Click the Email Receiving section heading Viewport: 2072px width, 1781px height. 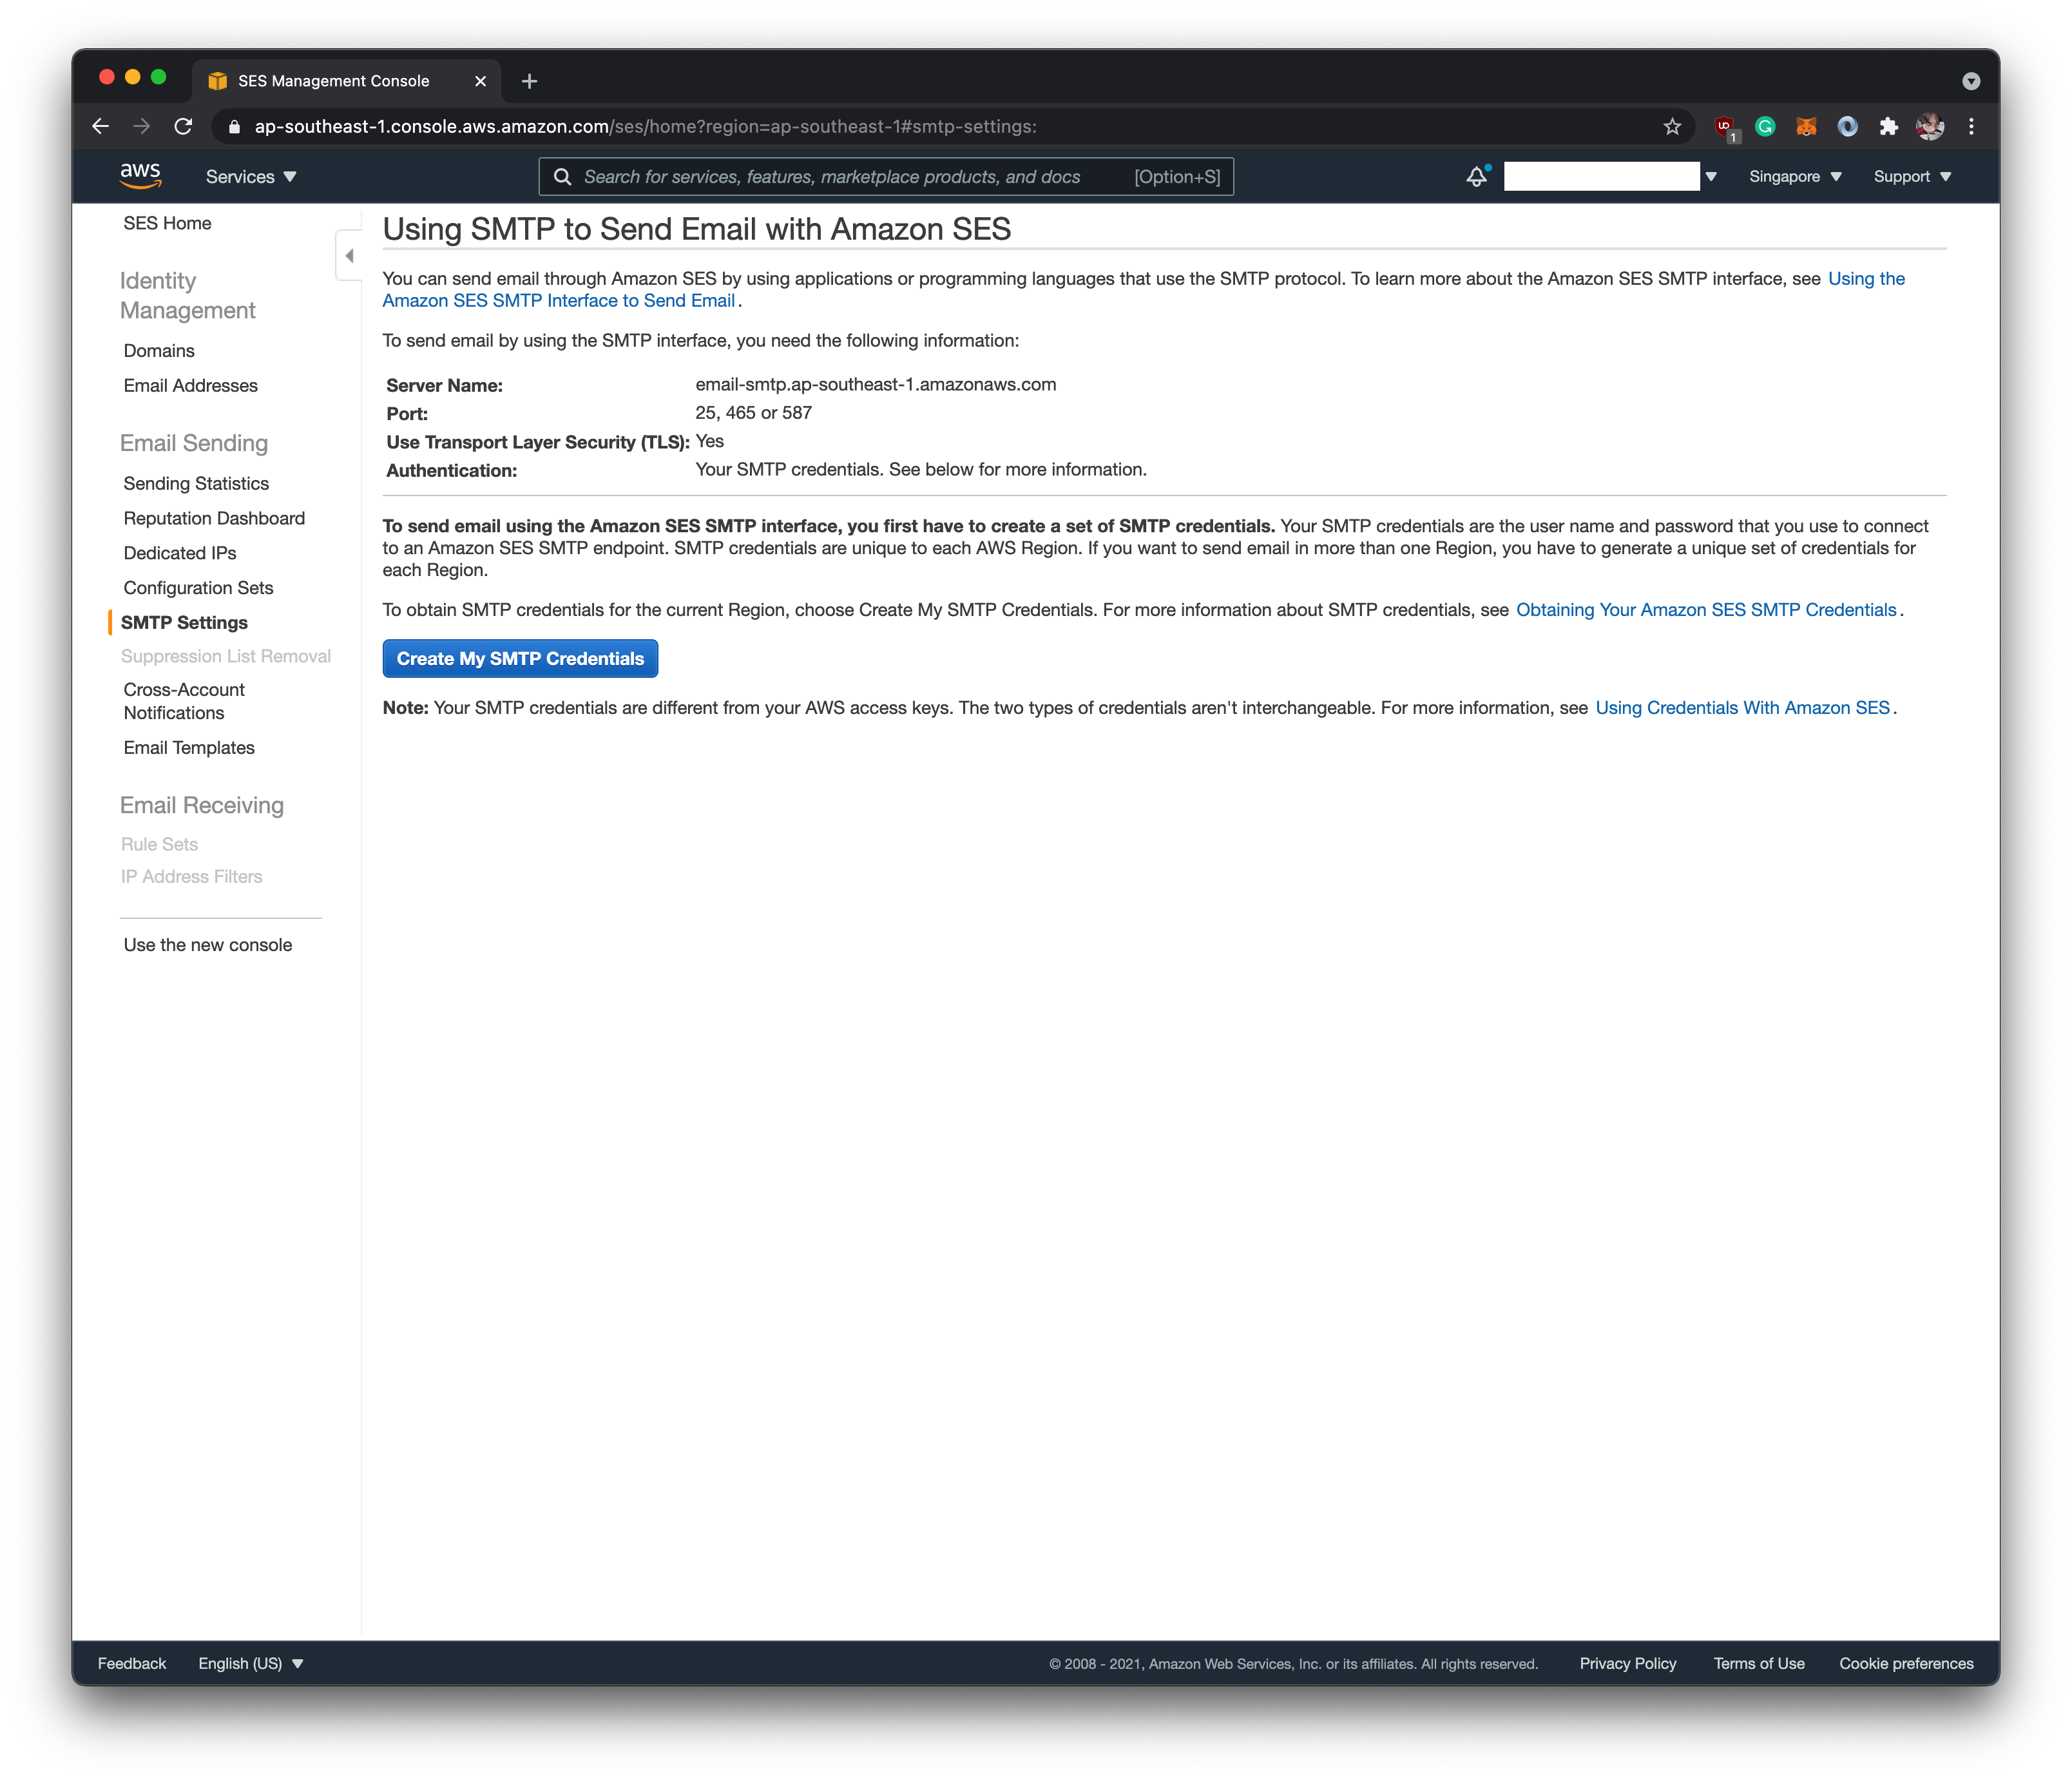pos(202,806)
